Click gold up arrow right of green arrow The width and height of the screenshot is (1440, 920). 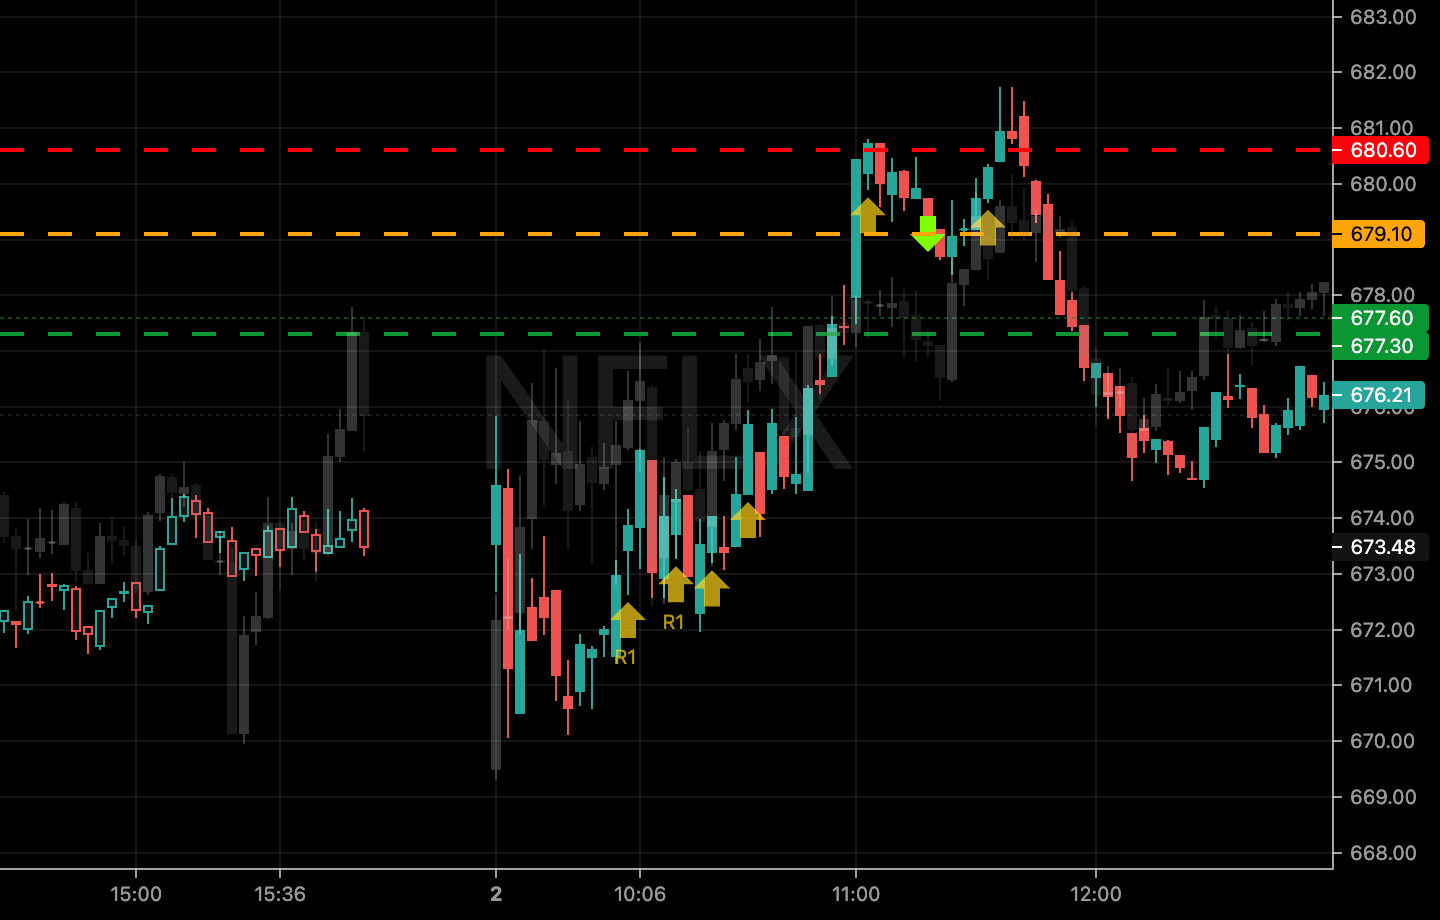coord(987,227)
